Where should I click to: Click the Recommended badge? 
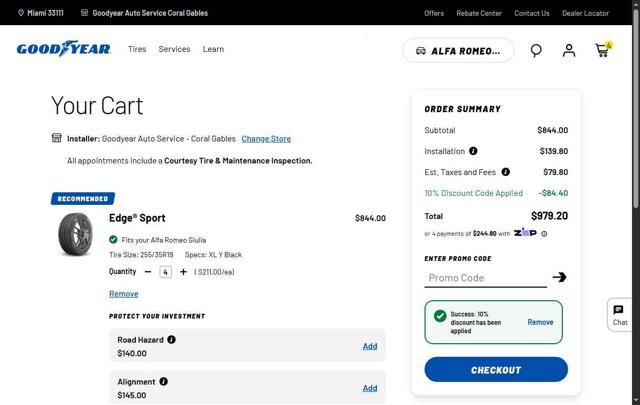tap(83, 198)
